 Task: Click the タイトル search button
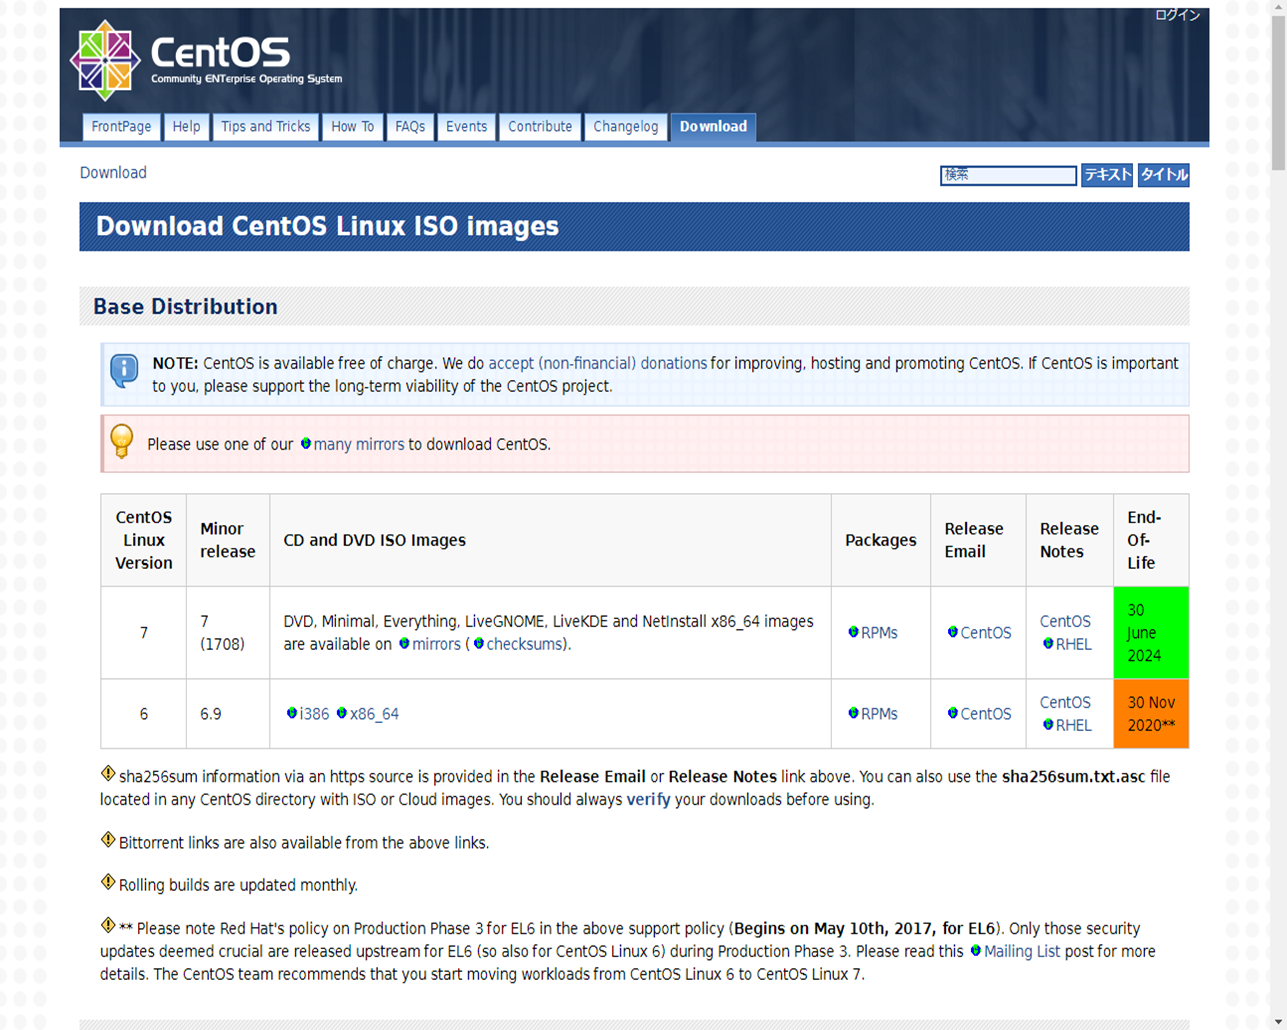click(1163, 174)
